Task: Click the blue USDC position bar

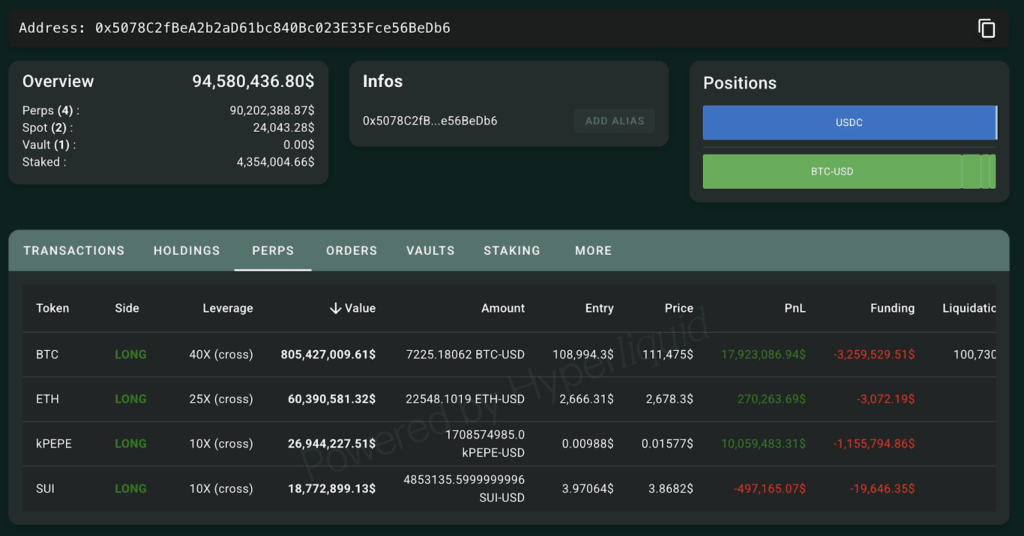Action: click(849, 123)
